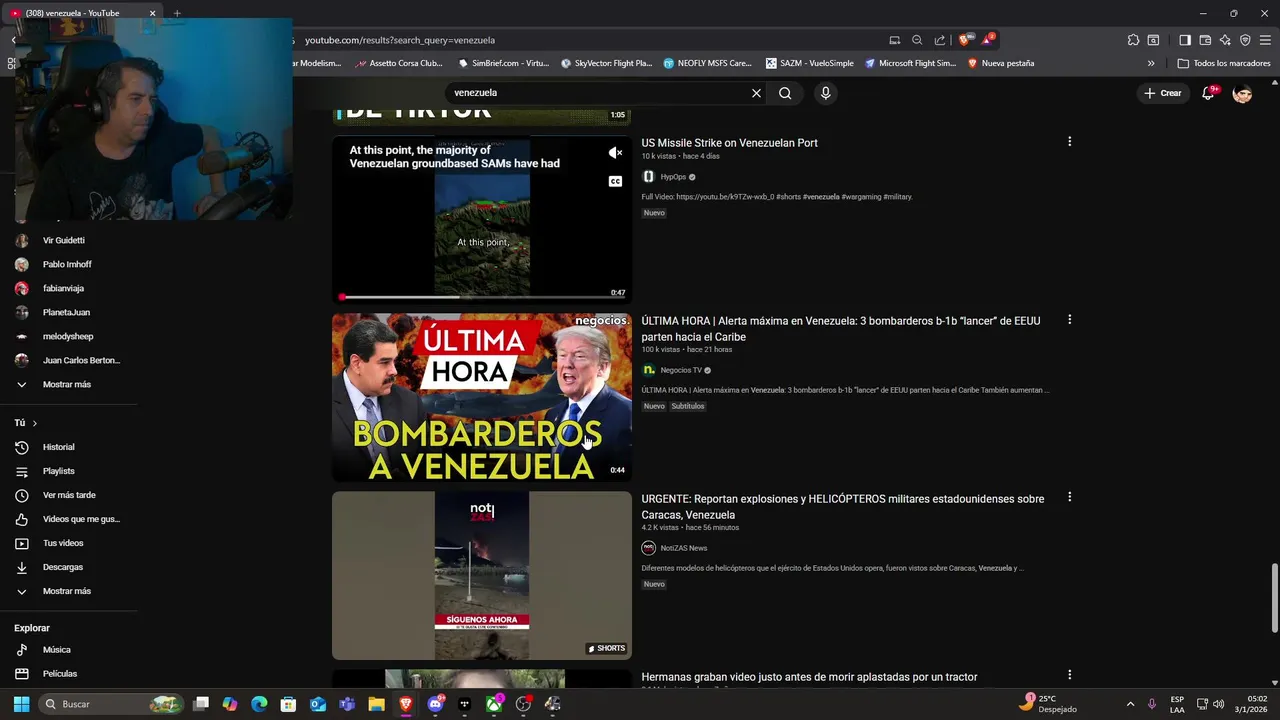Open options menu for US Missile Strike video
Viewport: 1280px width, 720px height.
tap(1069, 142)
